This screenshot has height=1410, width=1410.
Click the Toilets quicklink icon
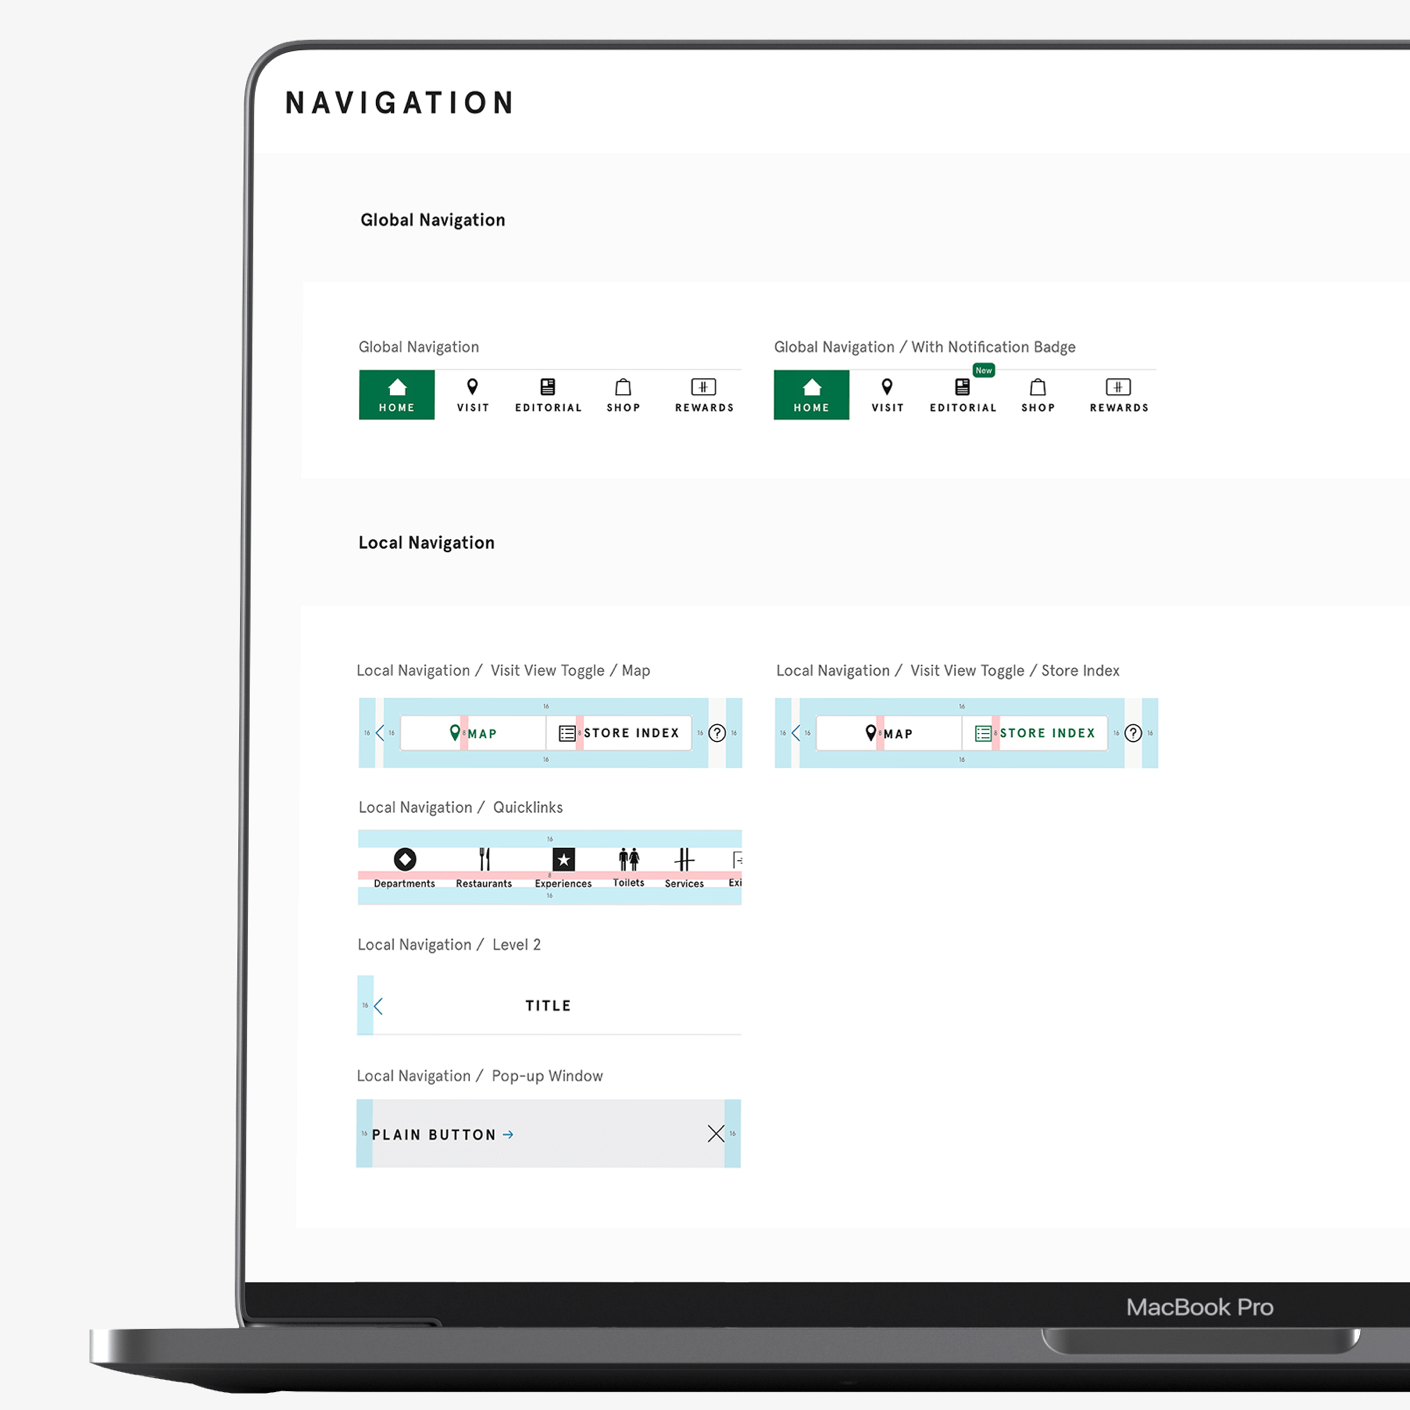click(628, 859)
